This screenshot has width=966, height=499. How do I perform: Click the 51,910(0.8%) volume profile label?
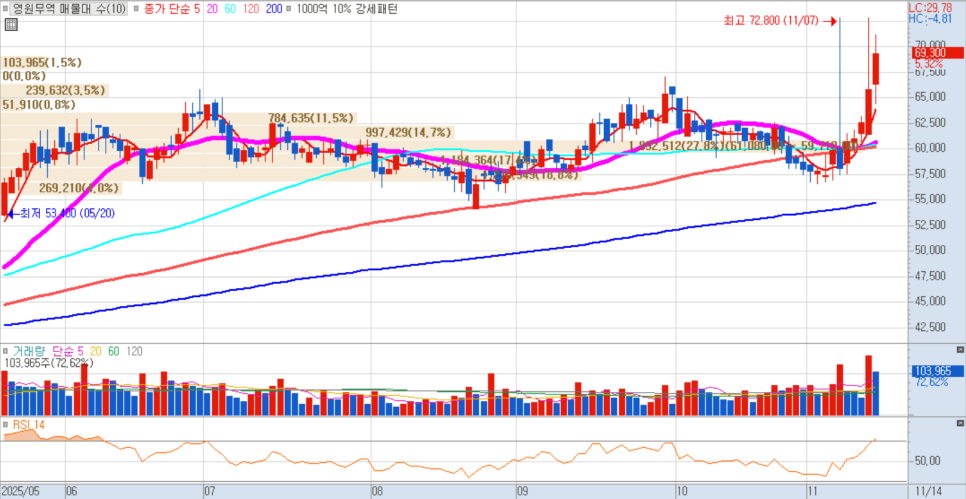tap(39, 105)
